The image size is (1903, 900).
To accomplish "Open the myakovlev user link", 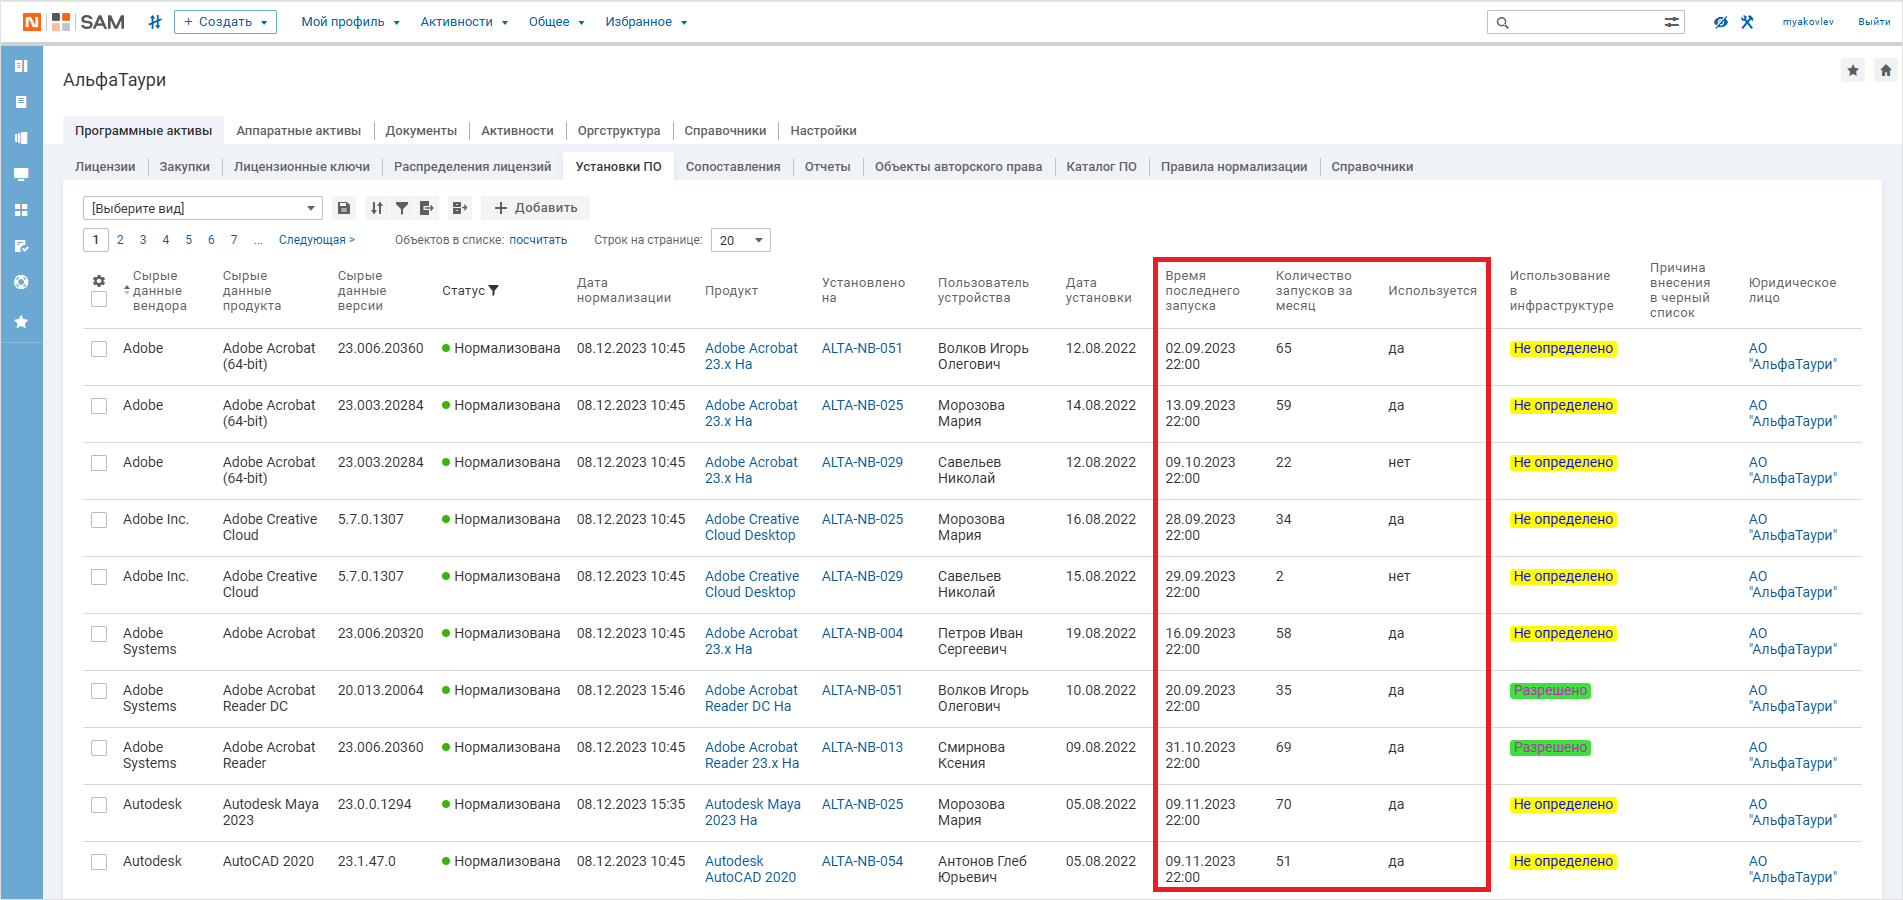I will (1808, 22).
